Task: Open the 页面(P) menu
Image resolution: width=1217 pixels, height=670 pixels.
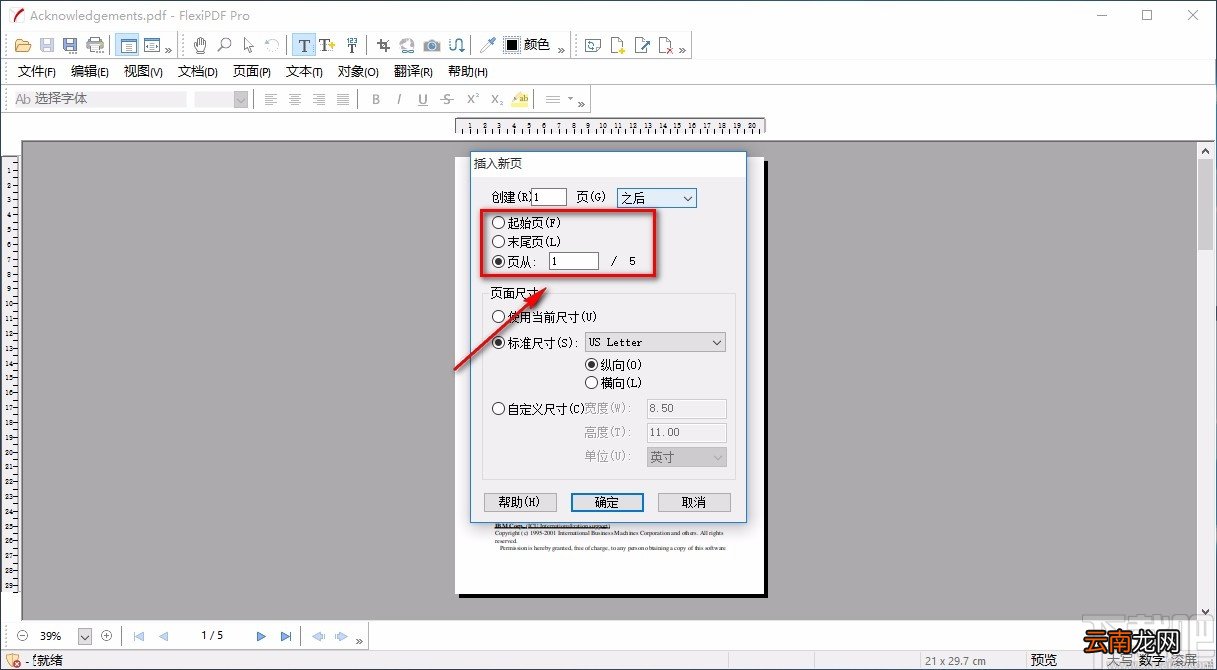Action: click(252, 72)
